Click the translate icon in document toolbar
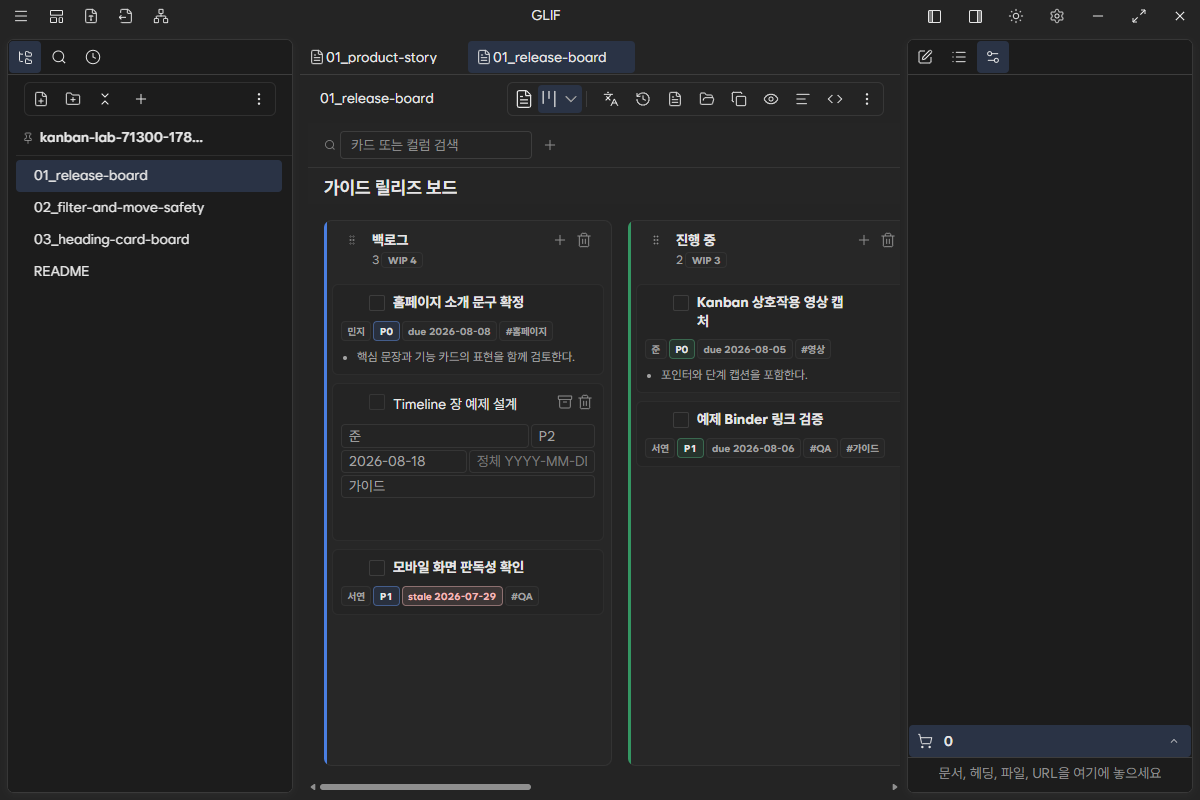 click(x=611, y=99)
